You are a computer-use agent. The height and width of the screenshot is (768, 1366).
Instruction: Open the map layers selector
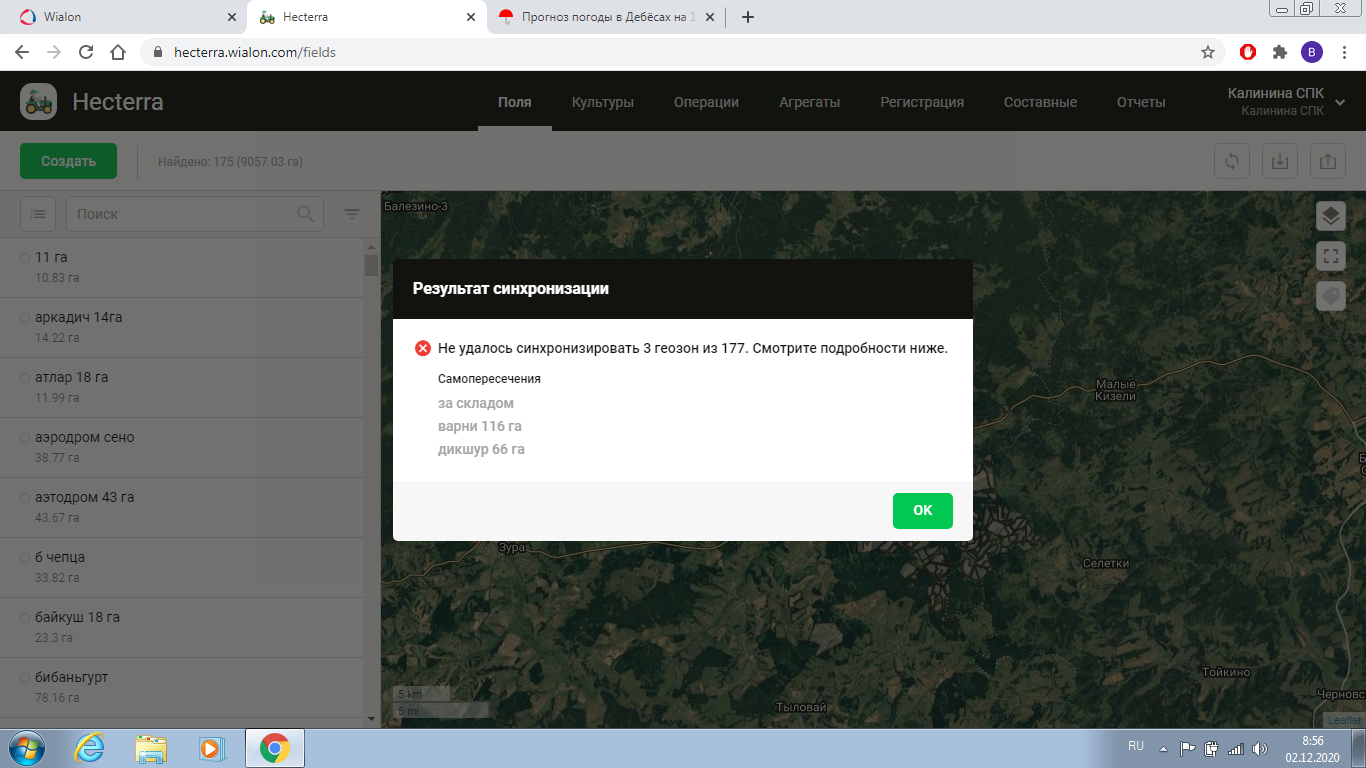1330,215
